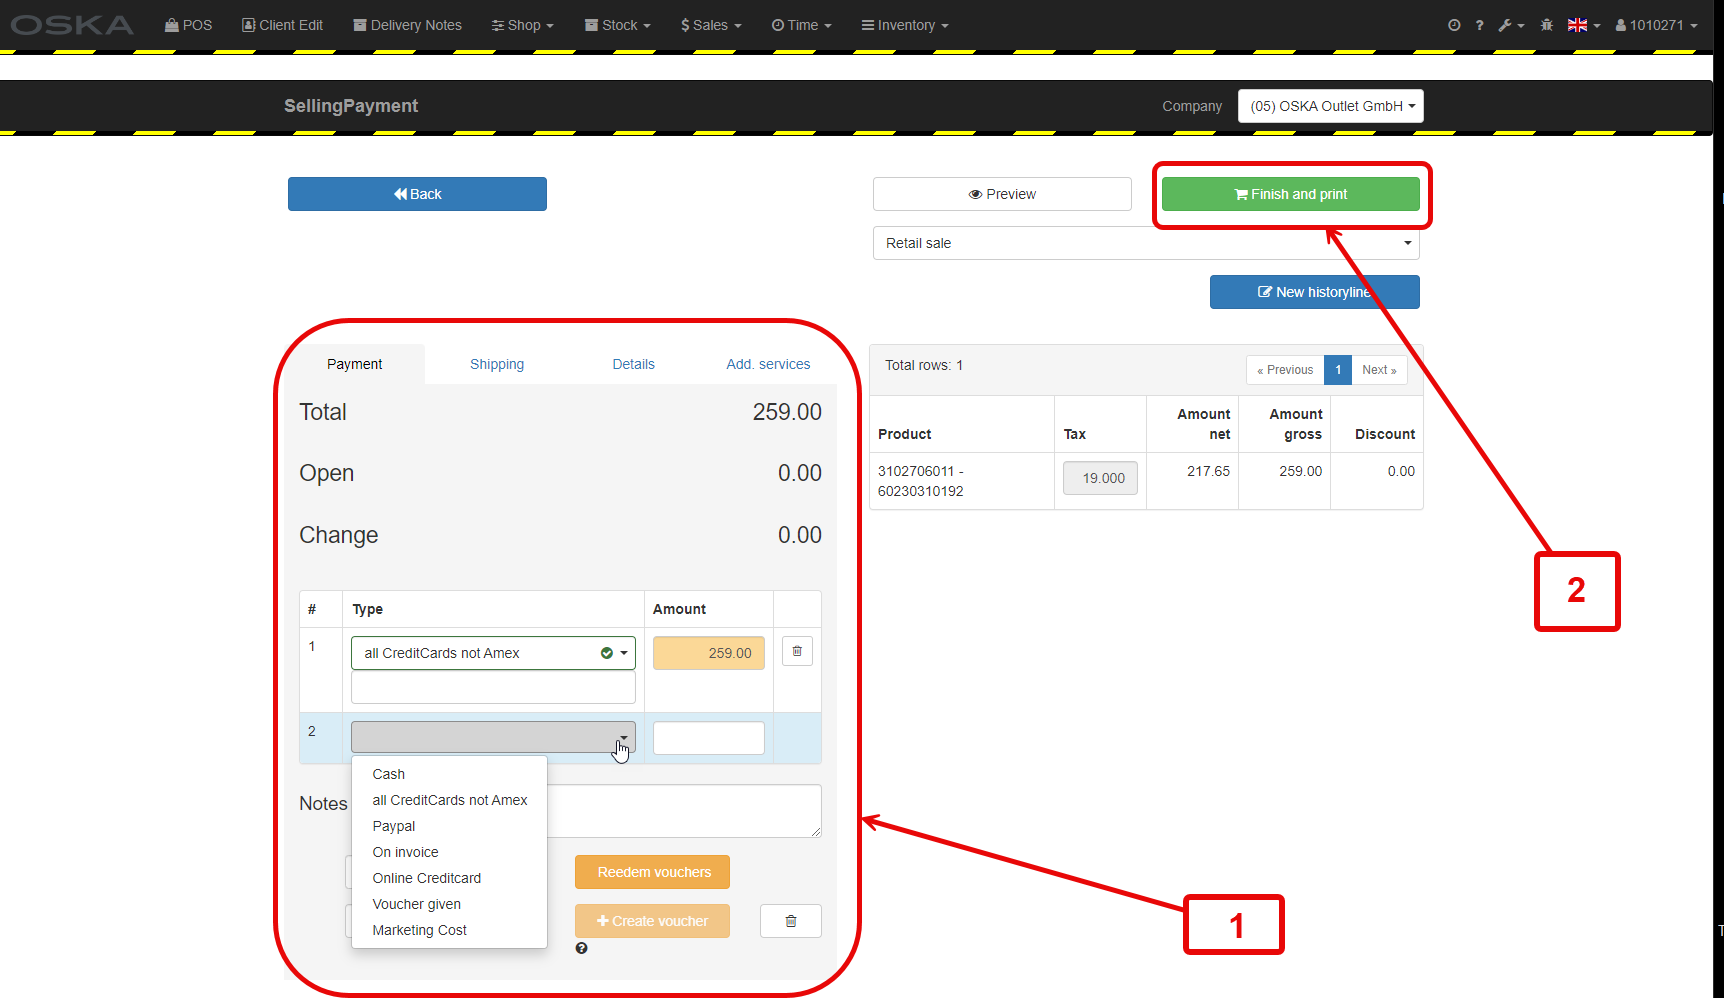The height and width of the screenshot is (998, 1724).
Task: Expand the Inventory menu
Action: tap(905, 25)
